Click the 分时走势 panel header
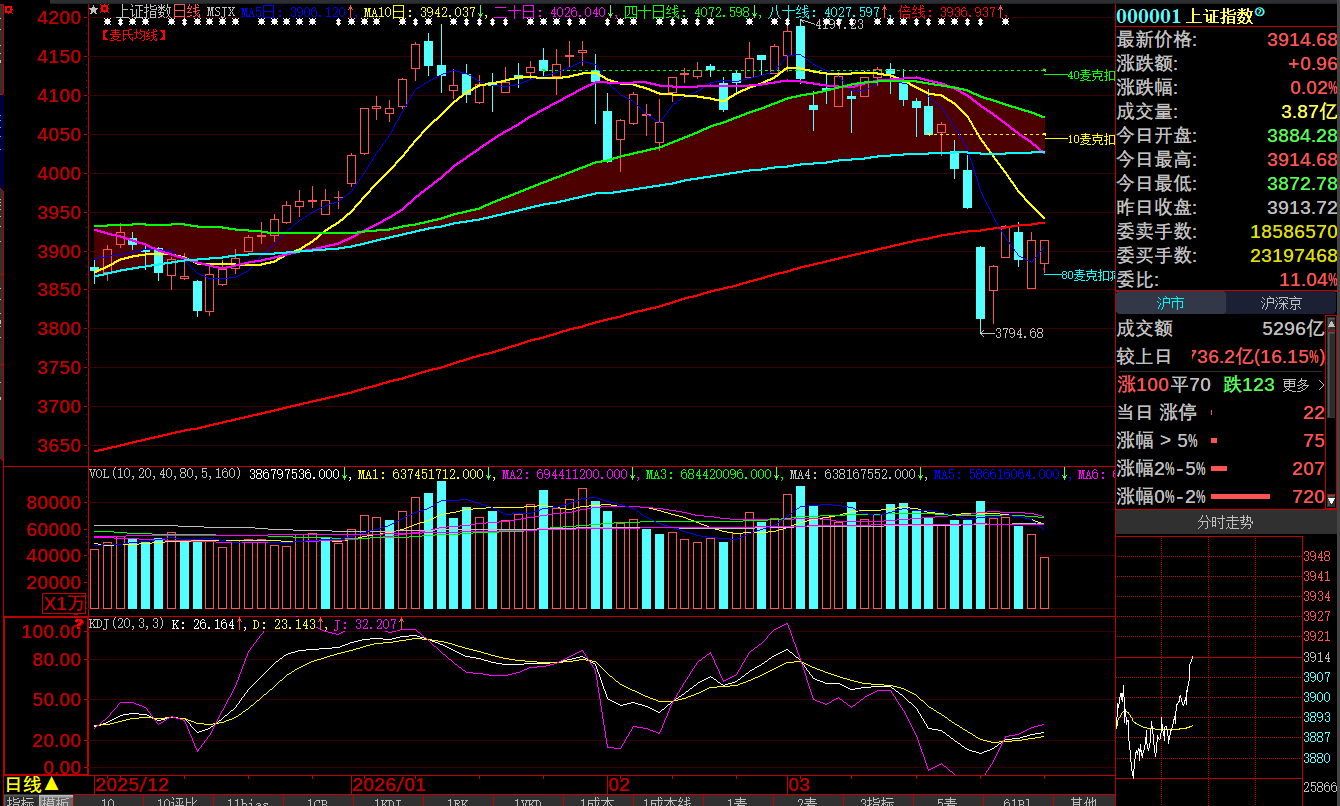The height and width of the screenshot is (806, 1340). pyautogui.click(x=1225, y=522)
